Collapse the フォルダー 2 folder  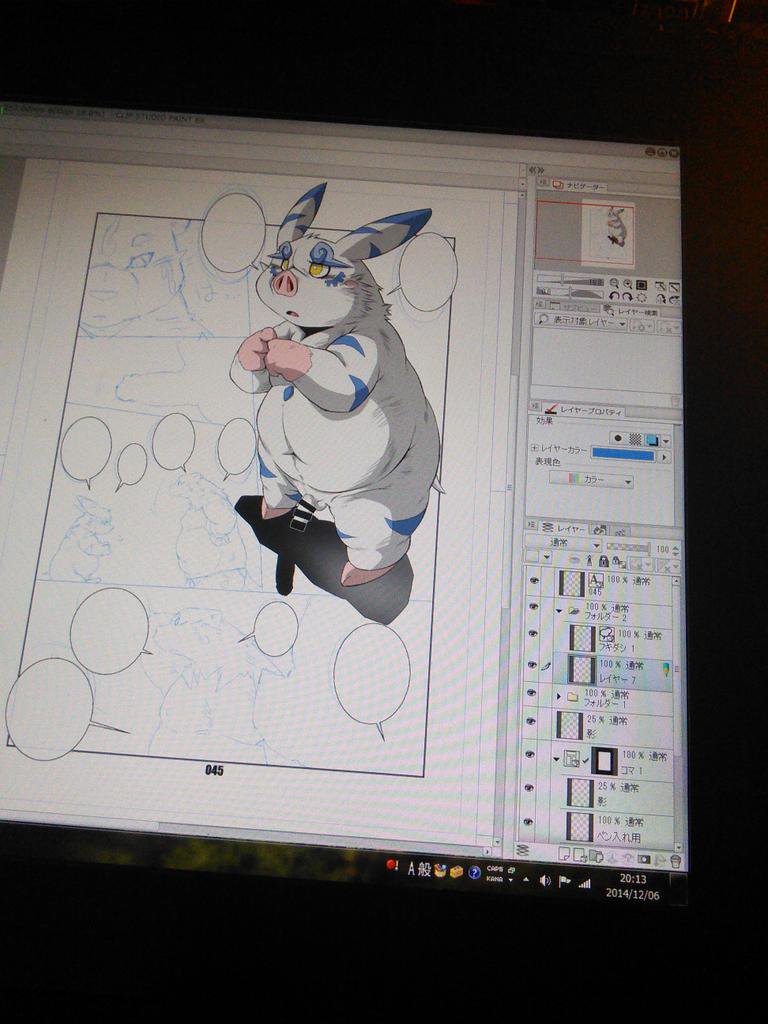[559, 611]
